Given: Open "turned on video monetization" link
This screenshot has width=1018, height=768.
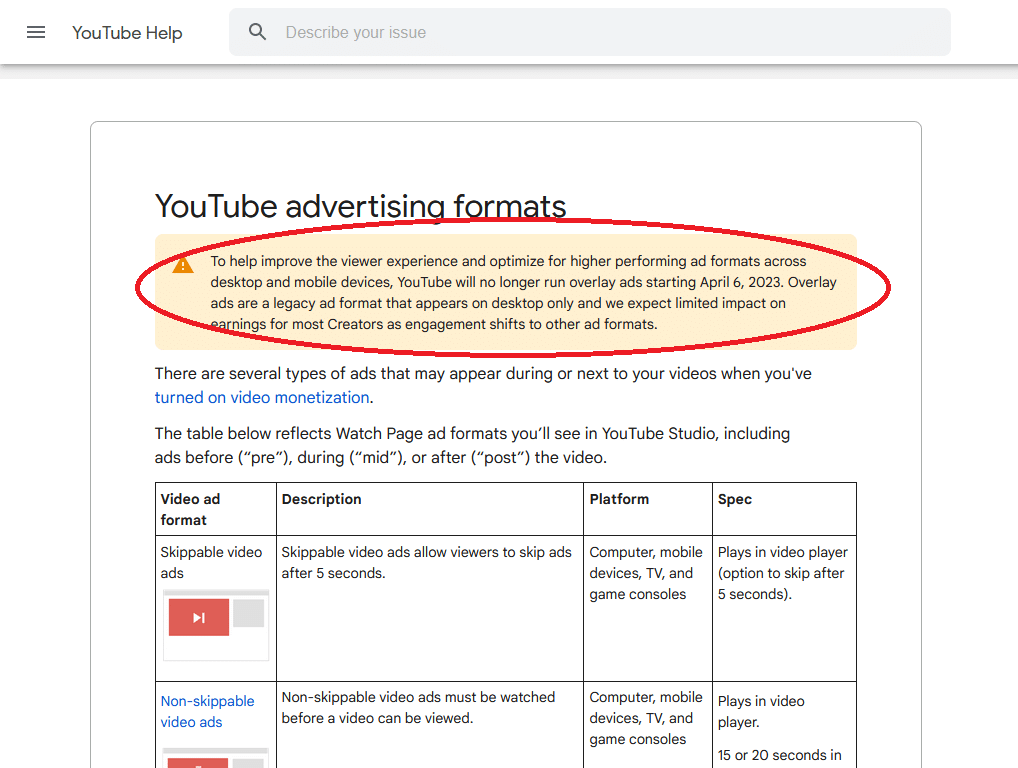Looking at the screenshot, I should pyautogui.click(x=262, y=397).
